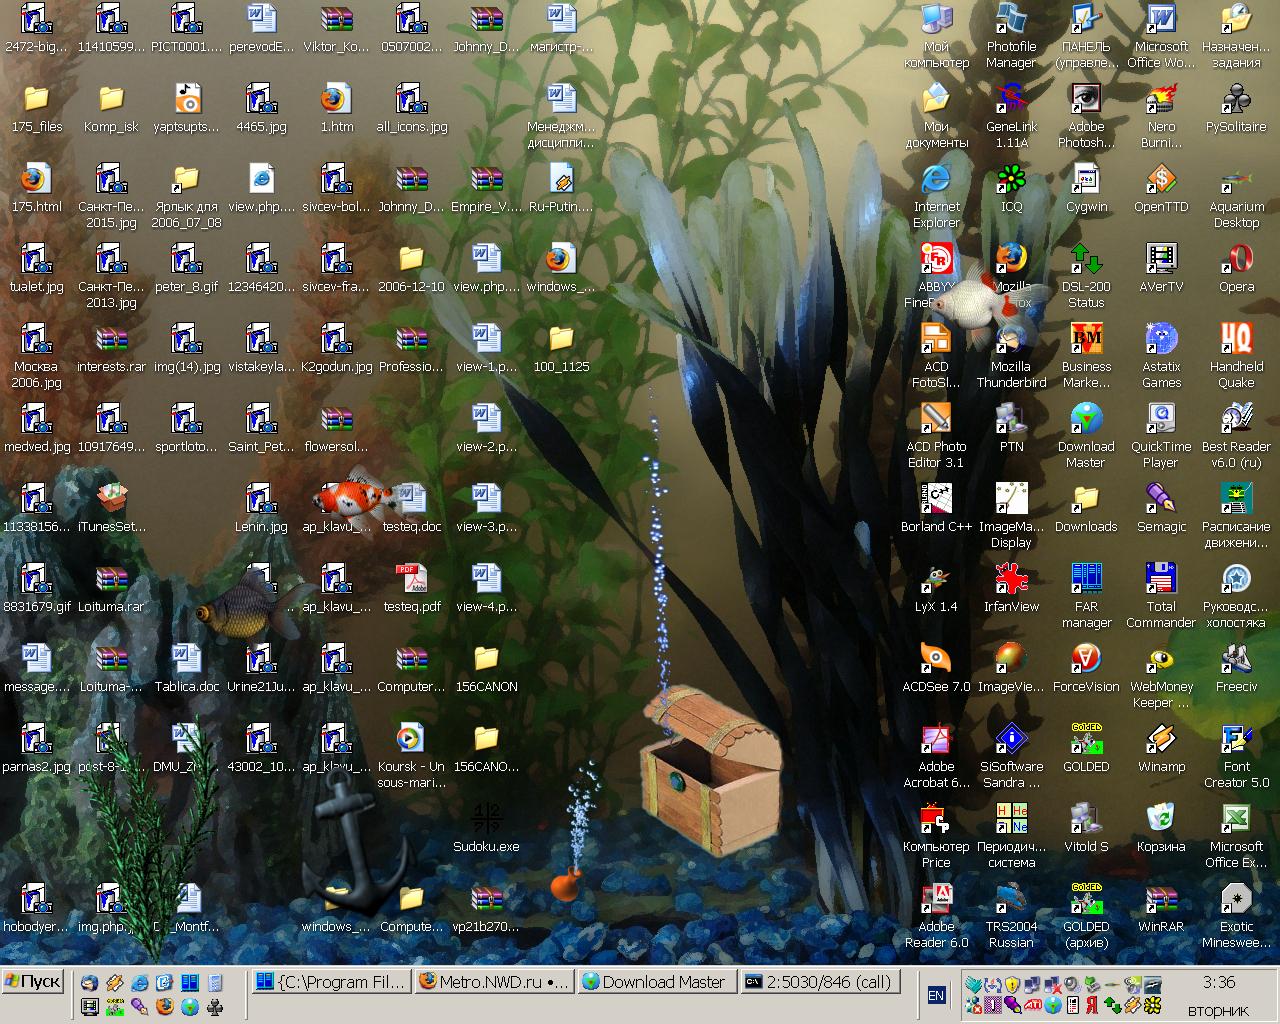This screenshot has height=1024, width=1280.
Task: Switch to Metro.NWD.ru browser taskbar button
Action: point(494,982)
